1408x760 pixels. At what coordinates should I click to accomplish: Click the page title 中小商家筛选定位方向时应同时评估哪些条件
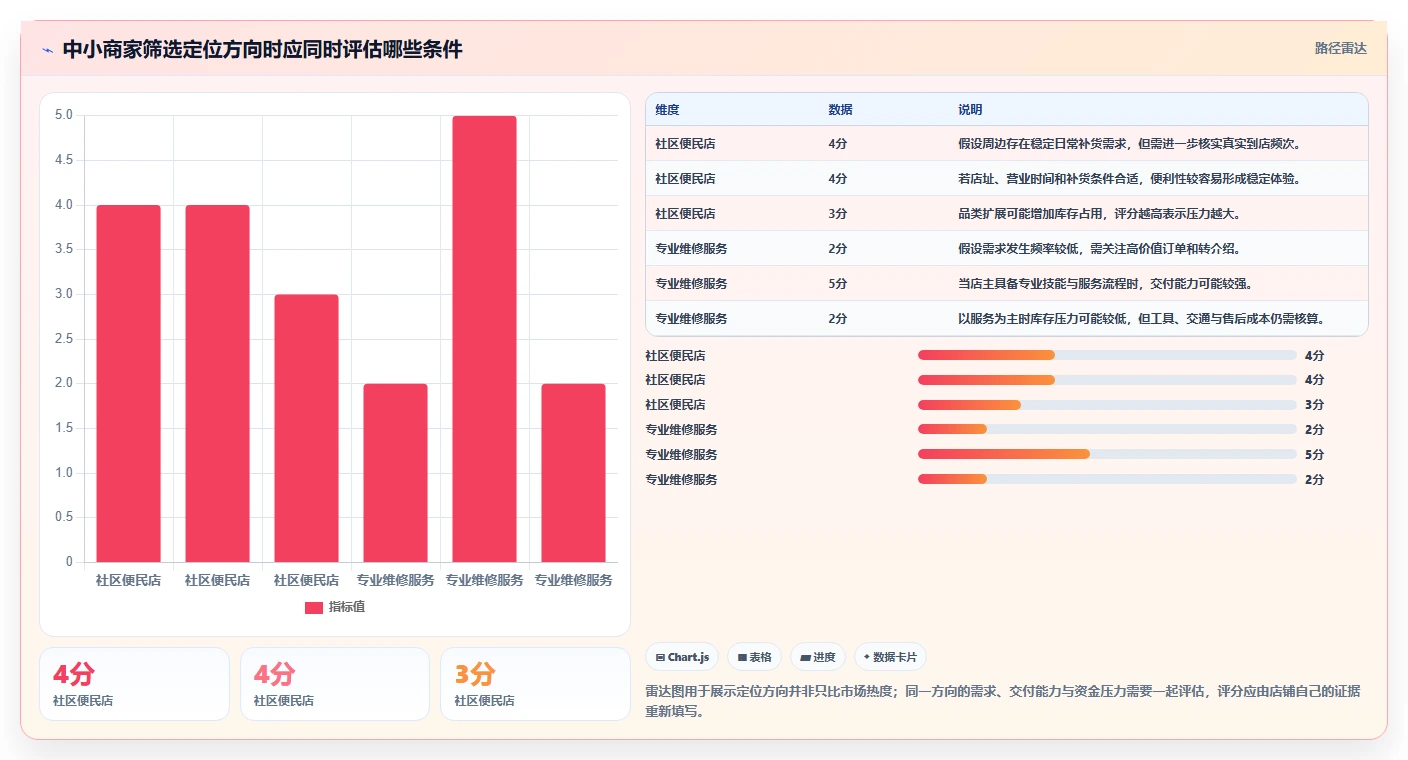tap(262, 49)
